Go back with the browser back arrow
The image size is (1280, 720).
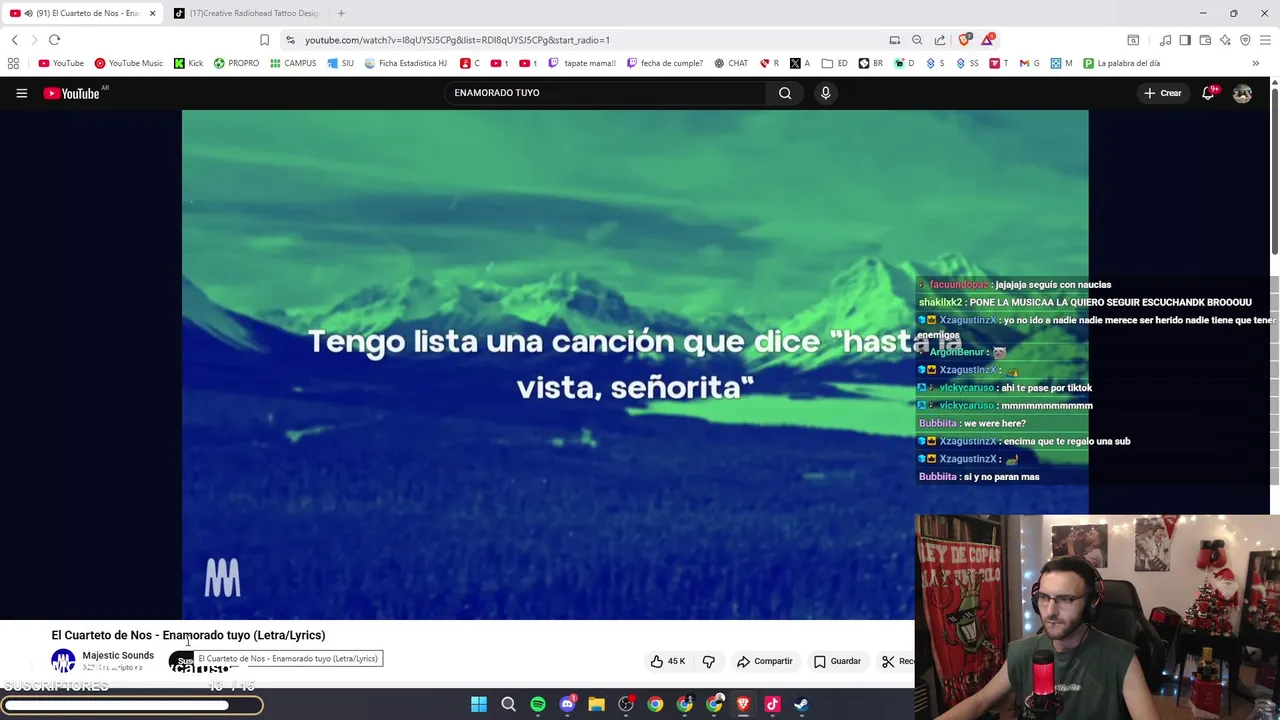14,40
